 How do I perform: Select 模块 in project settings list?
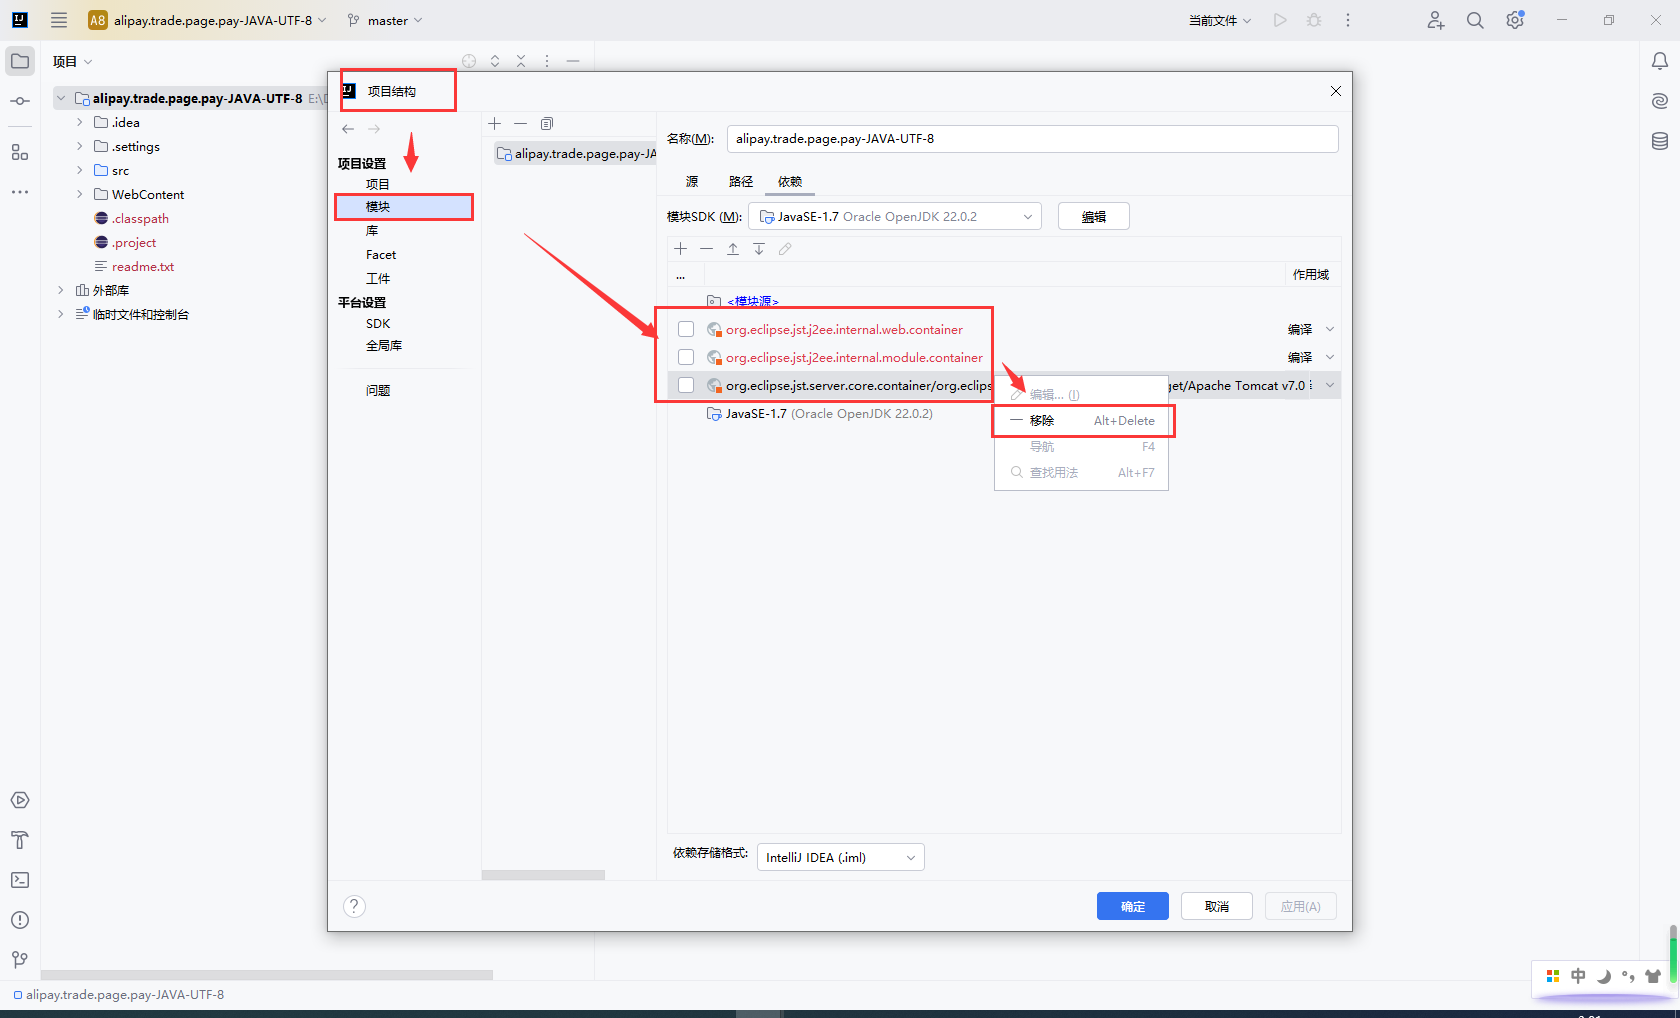404,206
